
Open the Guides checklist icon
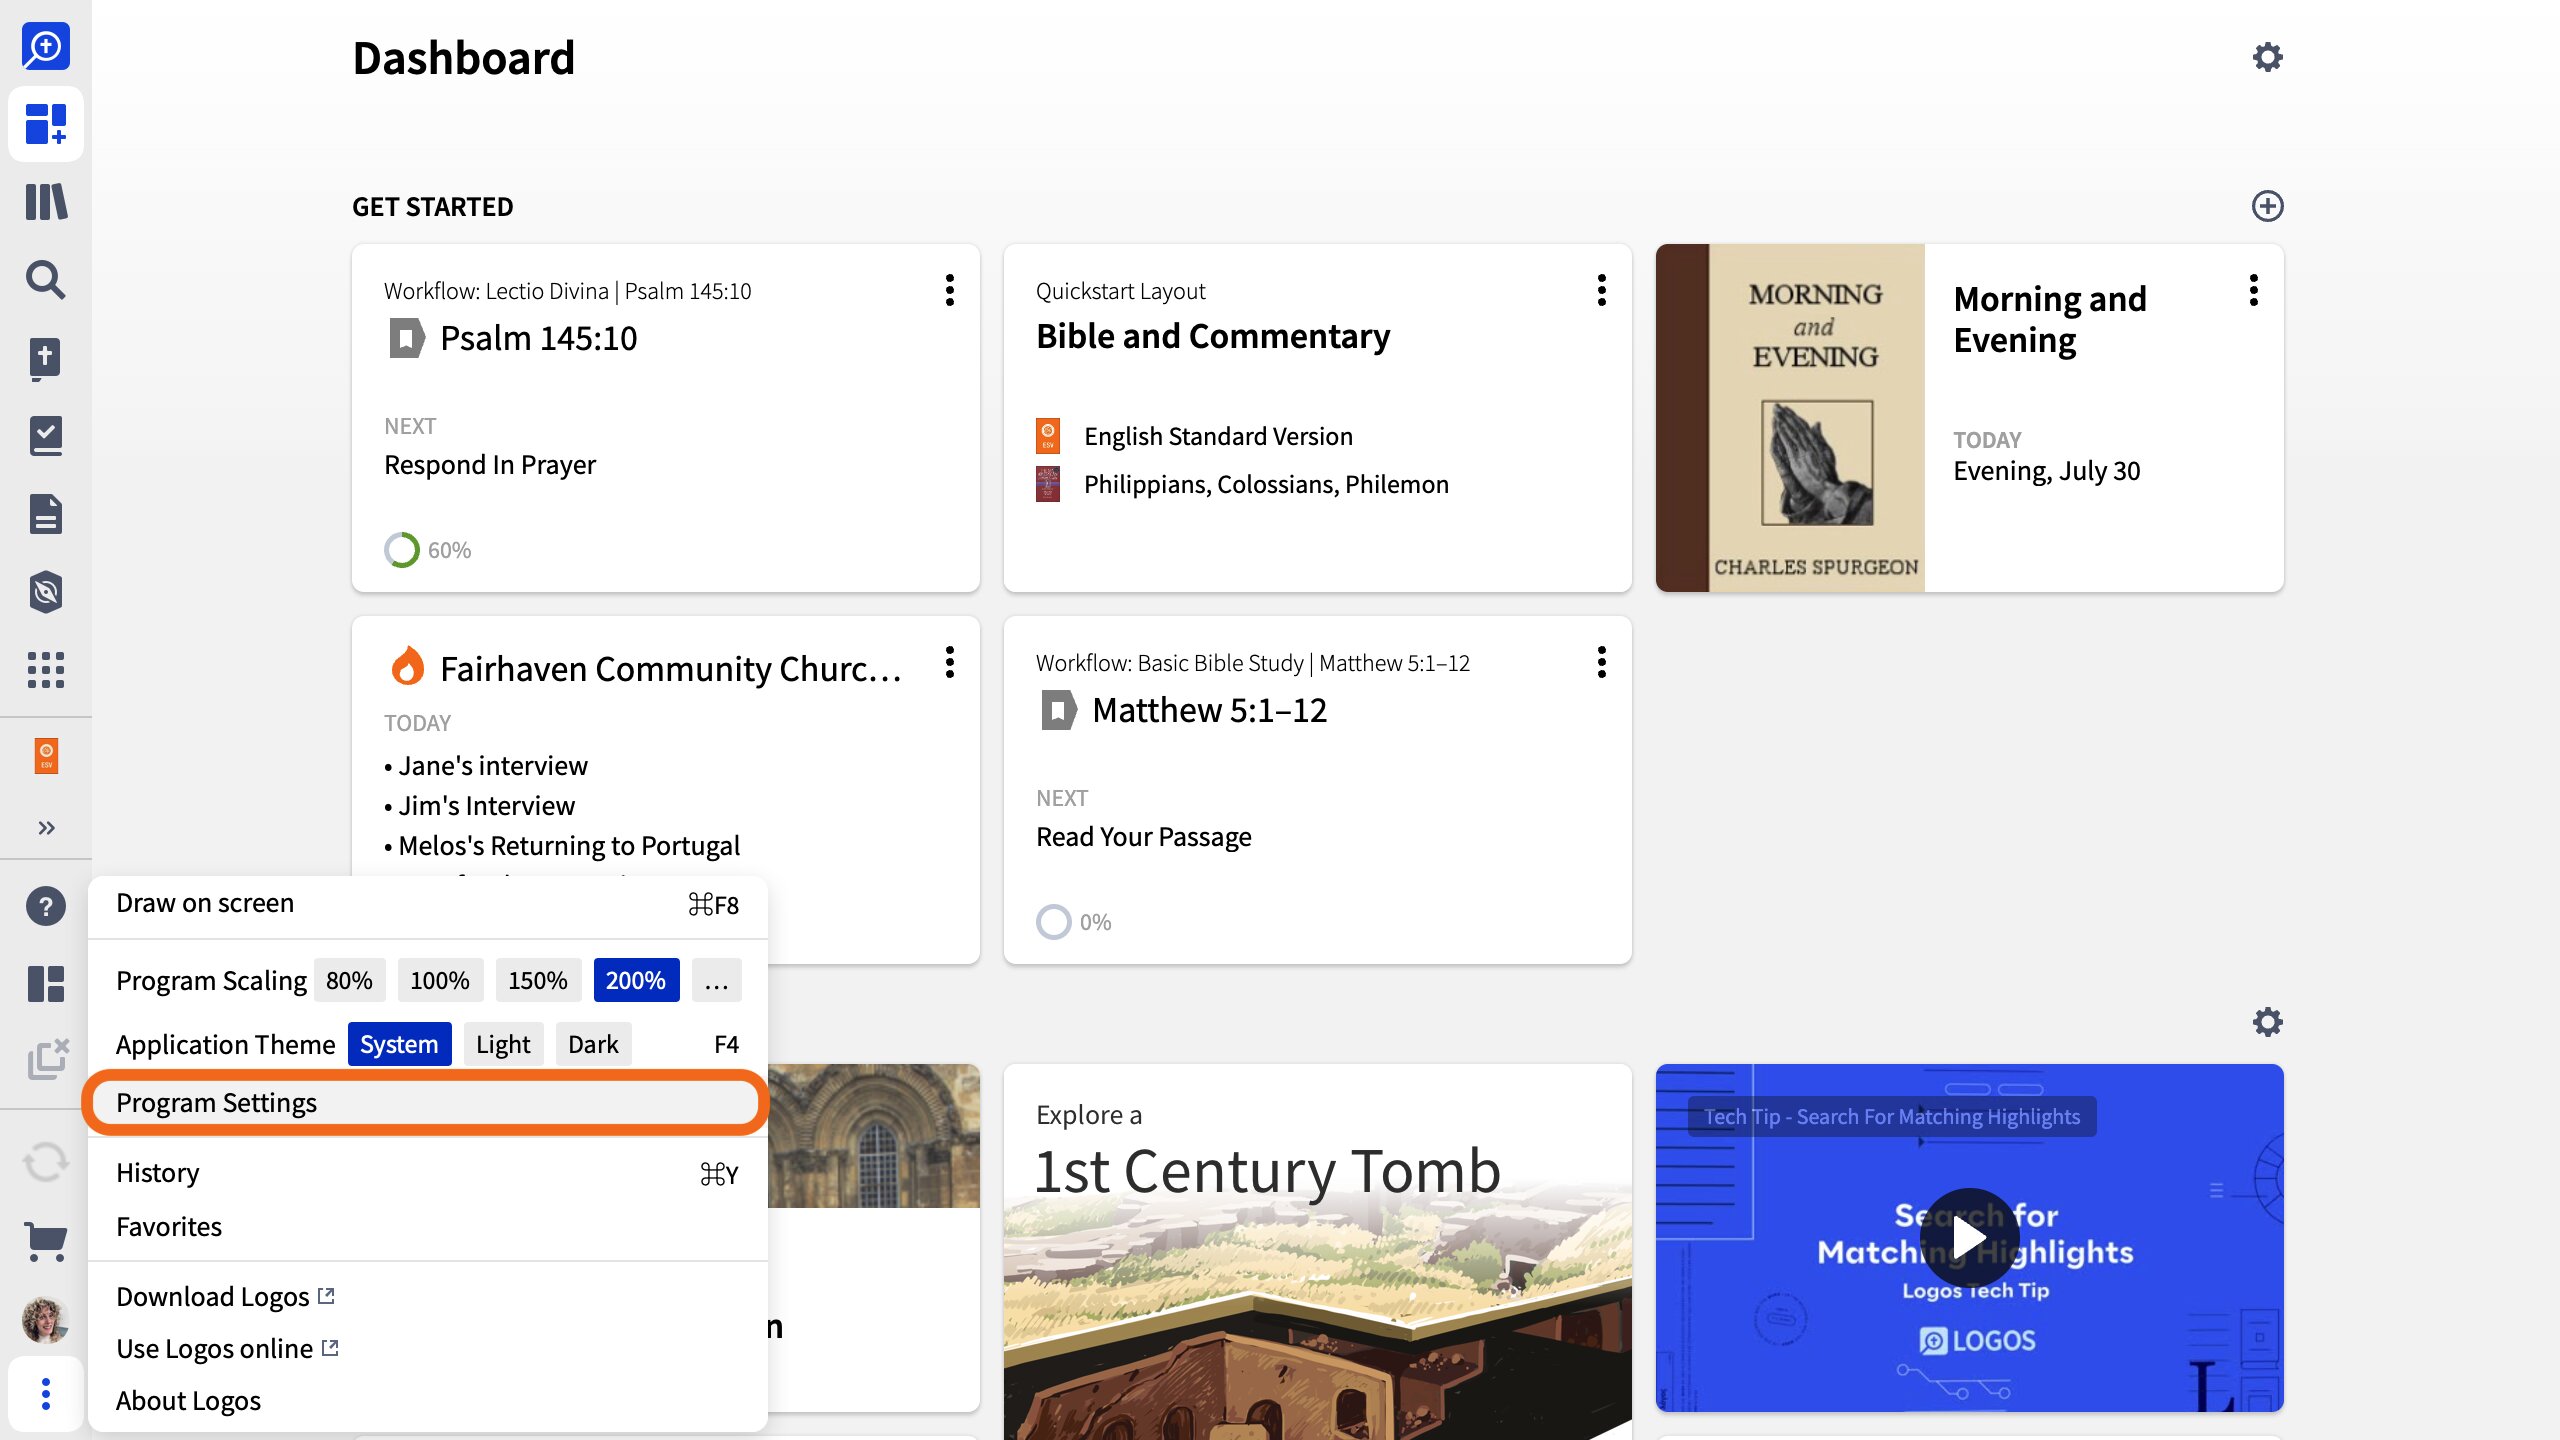46,436
